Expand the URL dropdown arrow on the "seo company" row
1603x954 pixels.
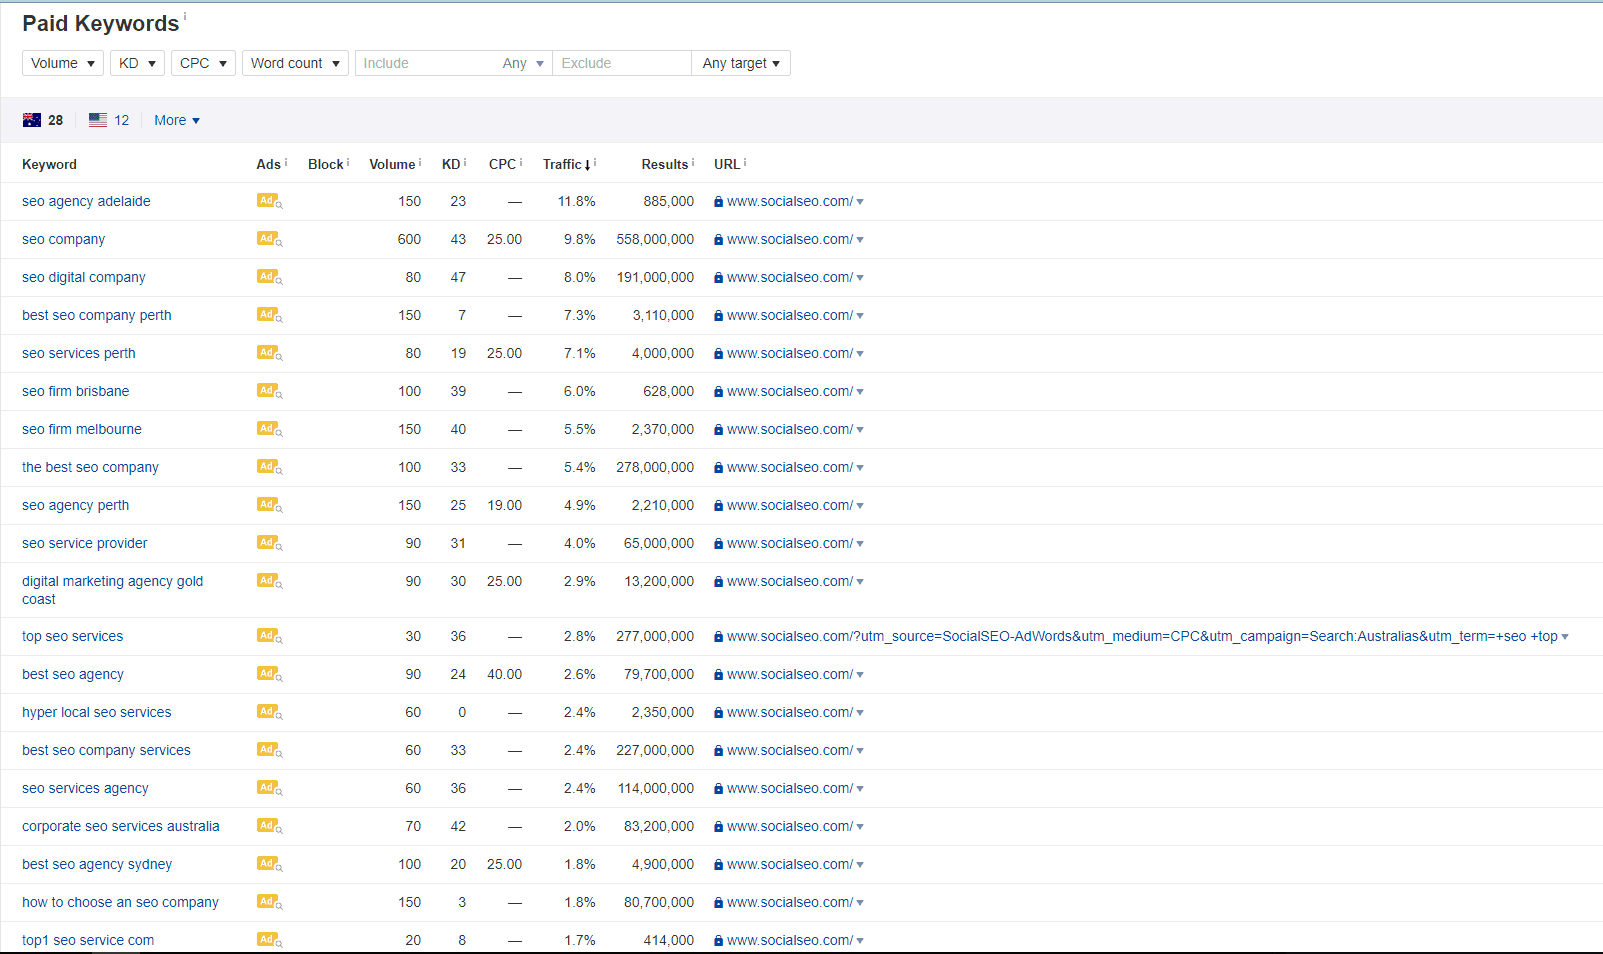(860, 239)
